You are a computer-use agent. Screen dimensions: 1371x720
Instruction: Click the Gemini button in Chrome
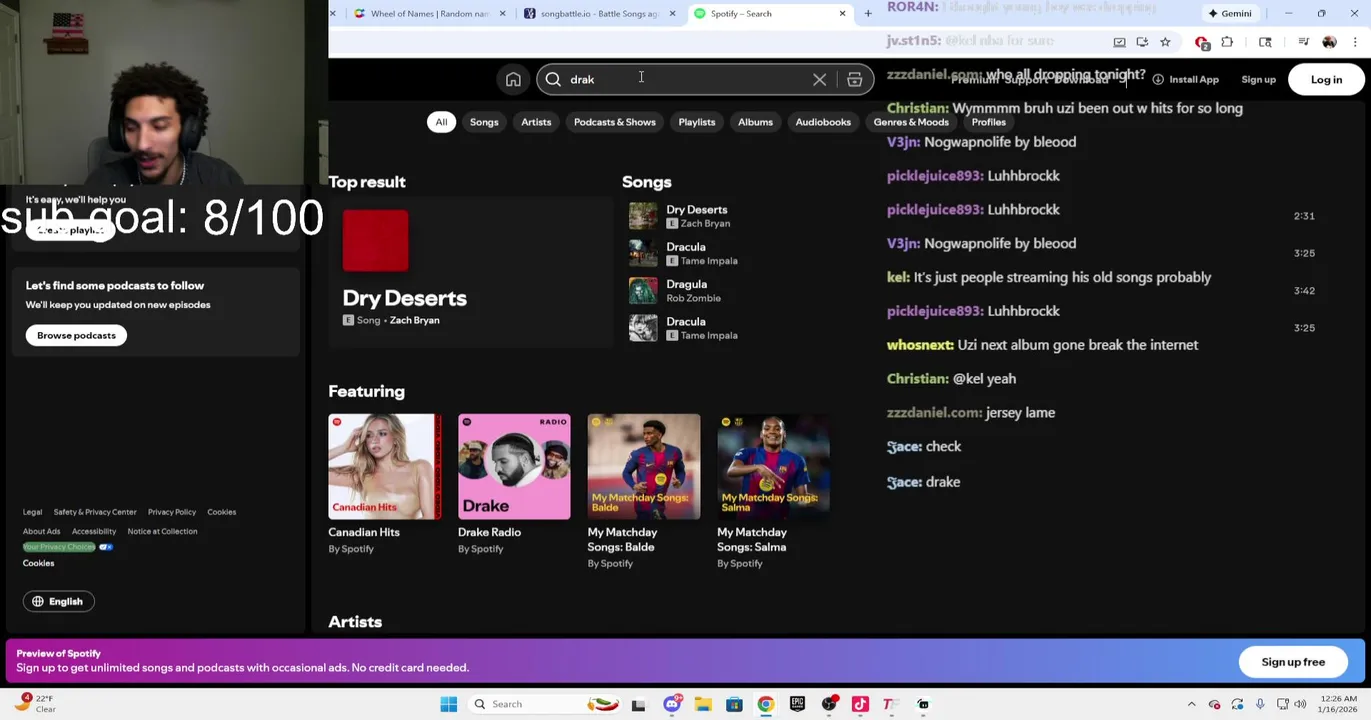pos(1229,14)
